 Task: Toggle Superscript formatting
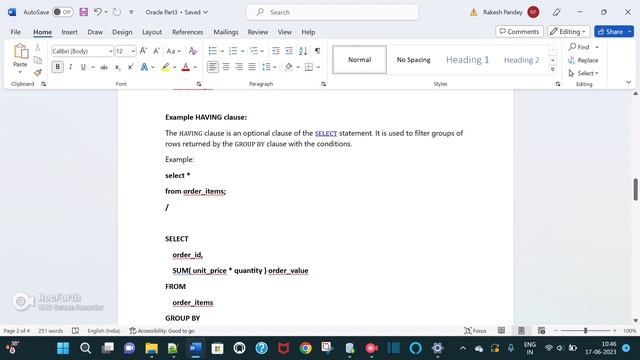point(130,67)
